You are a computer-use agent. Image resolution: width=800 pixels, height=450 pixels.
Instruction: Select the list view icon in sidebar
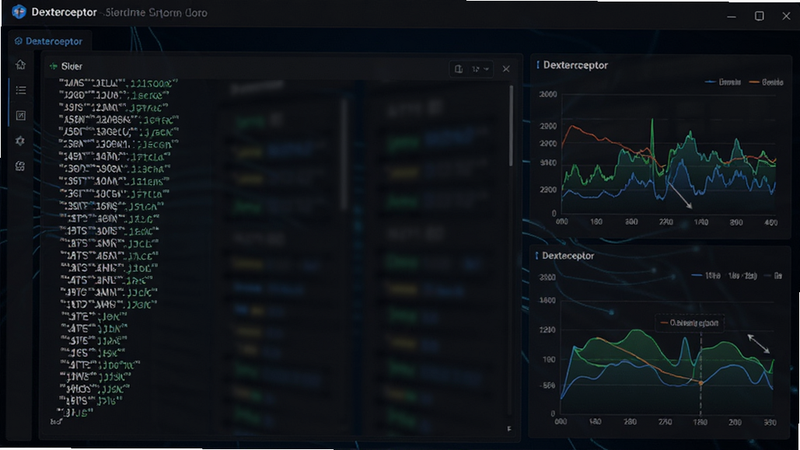(x=20, y=90)
